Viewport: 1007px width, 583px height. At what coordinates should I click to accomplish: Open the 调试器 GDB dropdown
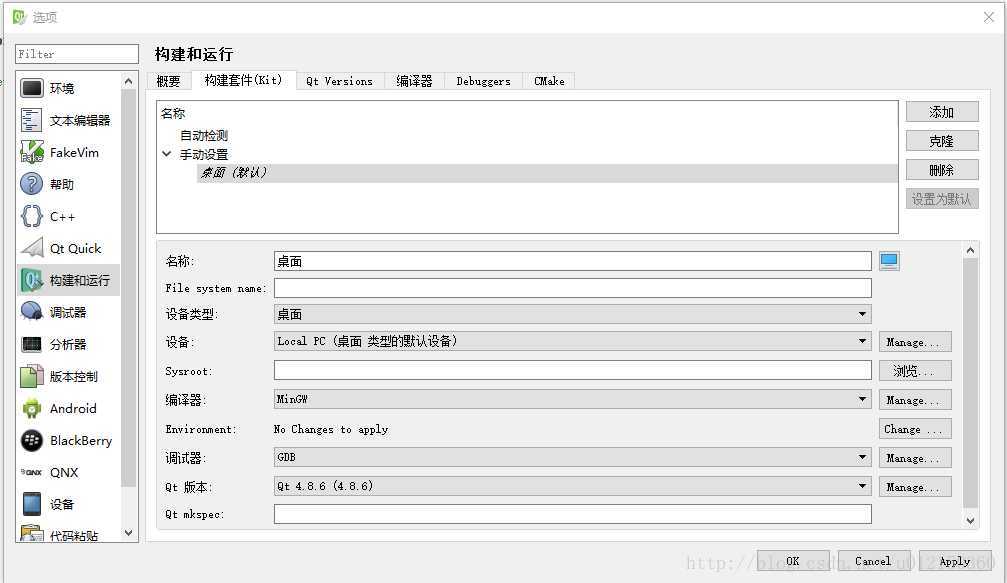click(572, 457)
